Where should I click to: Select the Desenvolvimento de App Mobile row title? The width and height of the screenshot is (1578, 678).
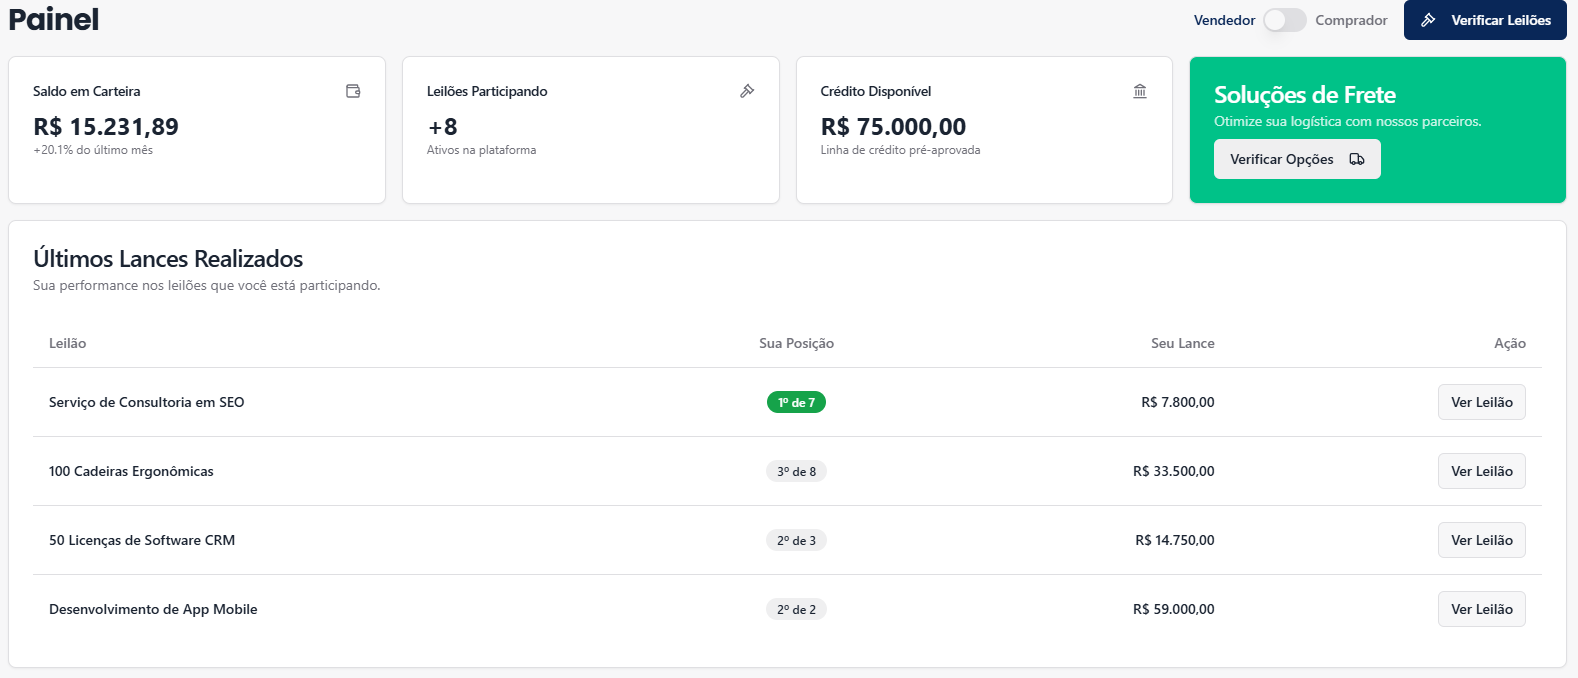pos(153,609)
